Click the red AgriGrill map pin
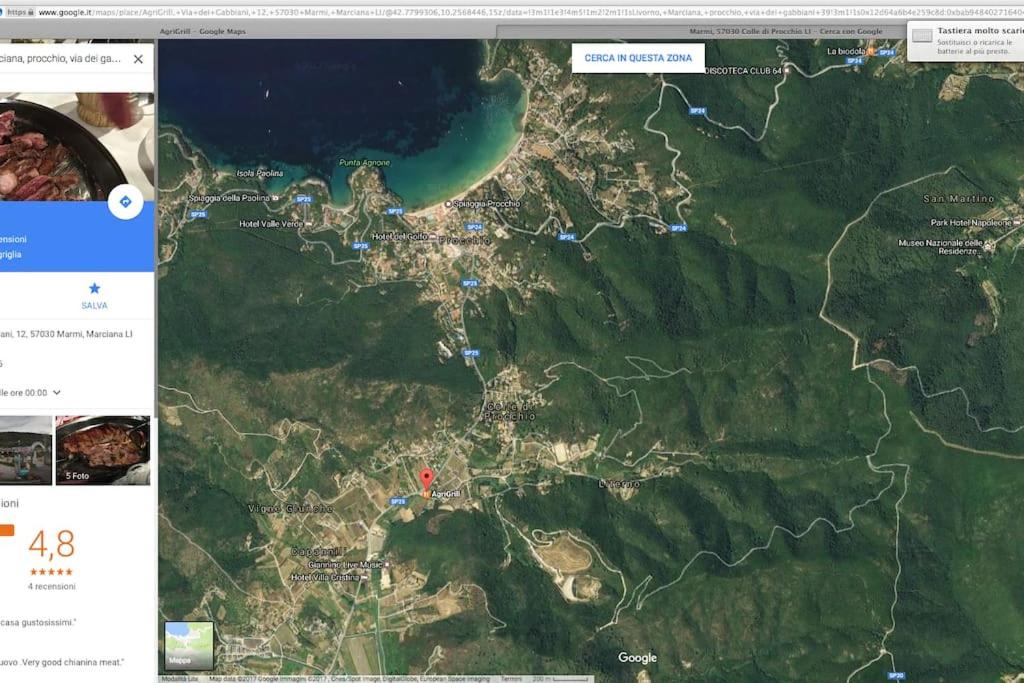 [427, 479]
